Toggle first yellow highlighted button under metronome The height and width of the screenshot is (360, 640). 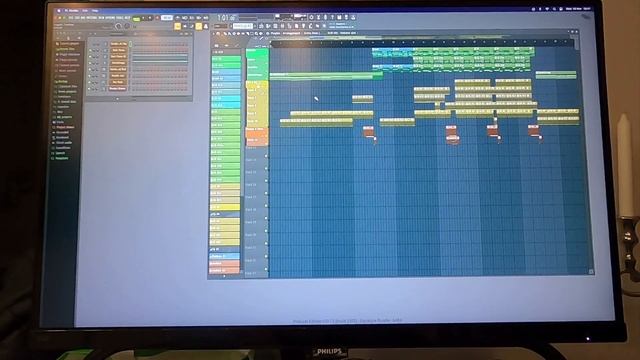pyautogui.click(x=178, y=27)
